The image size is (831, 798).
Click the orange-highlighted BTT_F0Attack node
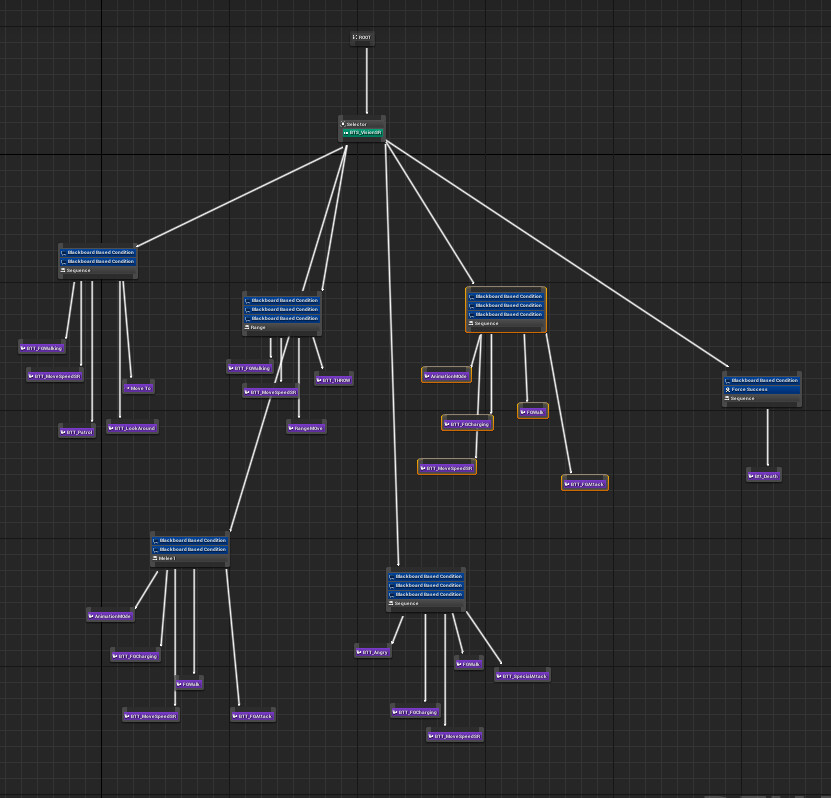[x=585, y=484]
